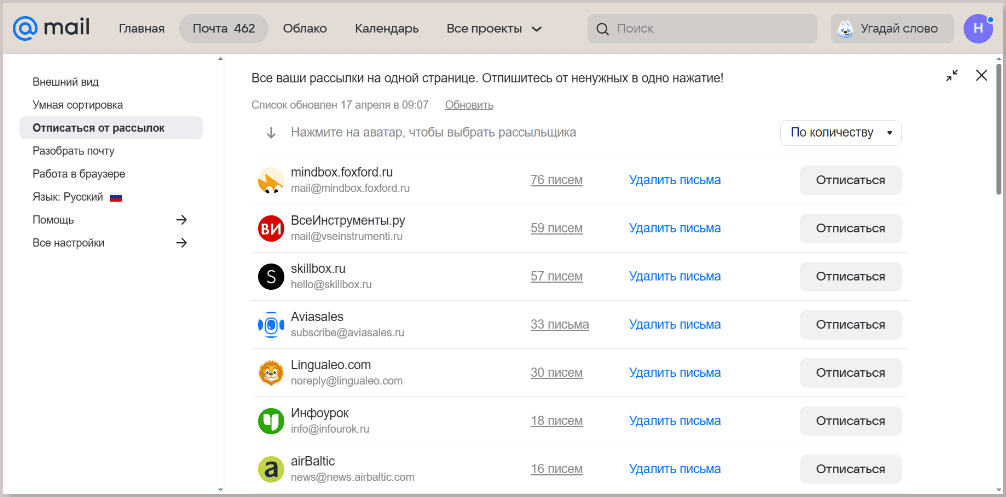Image resolution: width=1006 pixels, height=497 pixels.
Task: Select the Aviasales blue avatar
Action: [x=271, y=324]
